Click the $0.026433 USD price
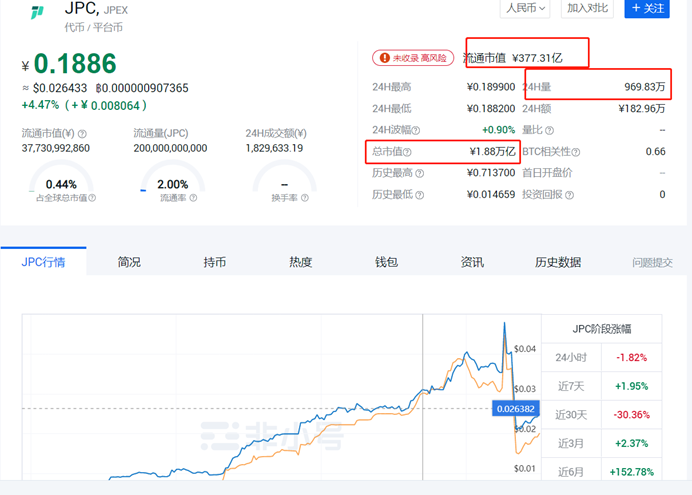The height and width of the screenshot is (495, 692). [60, 88]
